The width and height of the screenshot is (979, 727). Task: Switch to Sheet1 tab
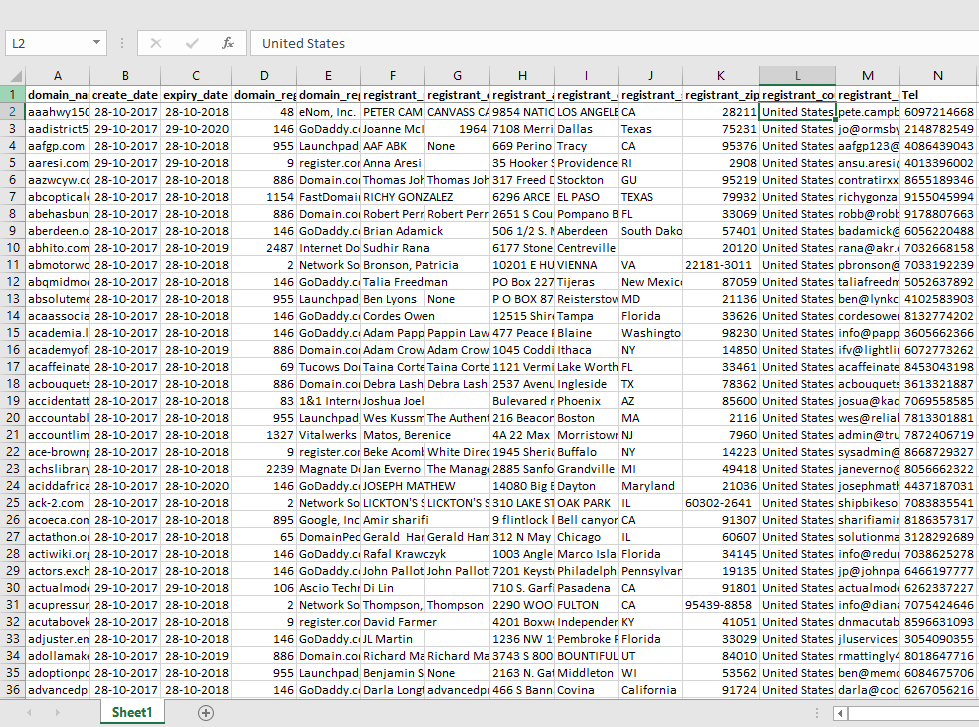[x=132, y=712]
